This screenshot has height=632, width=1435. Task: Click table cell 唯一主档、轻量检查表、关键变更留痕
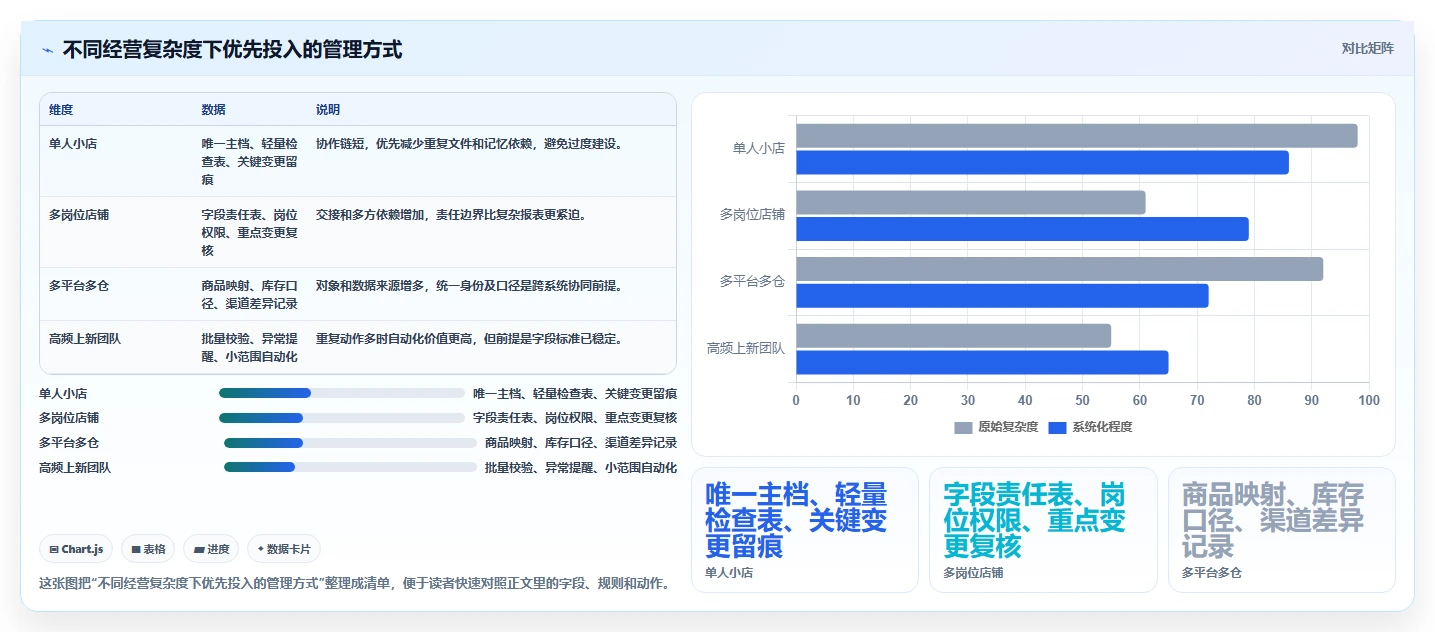coord(249,162)
